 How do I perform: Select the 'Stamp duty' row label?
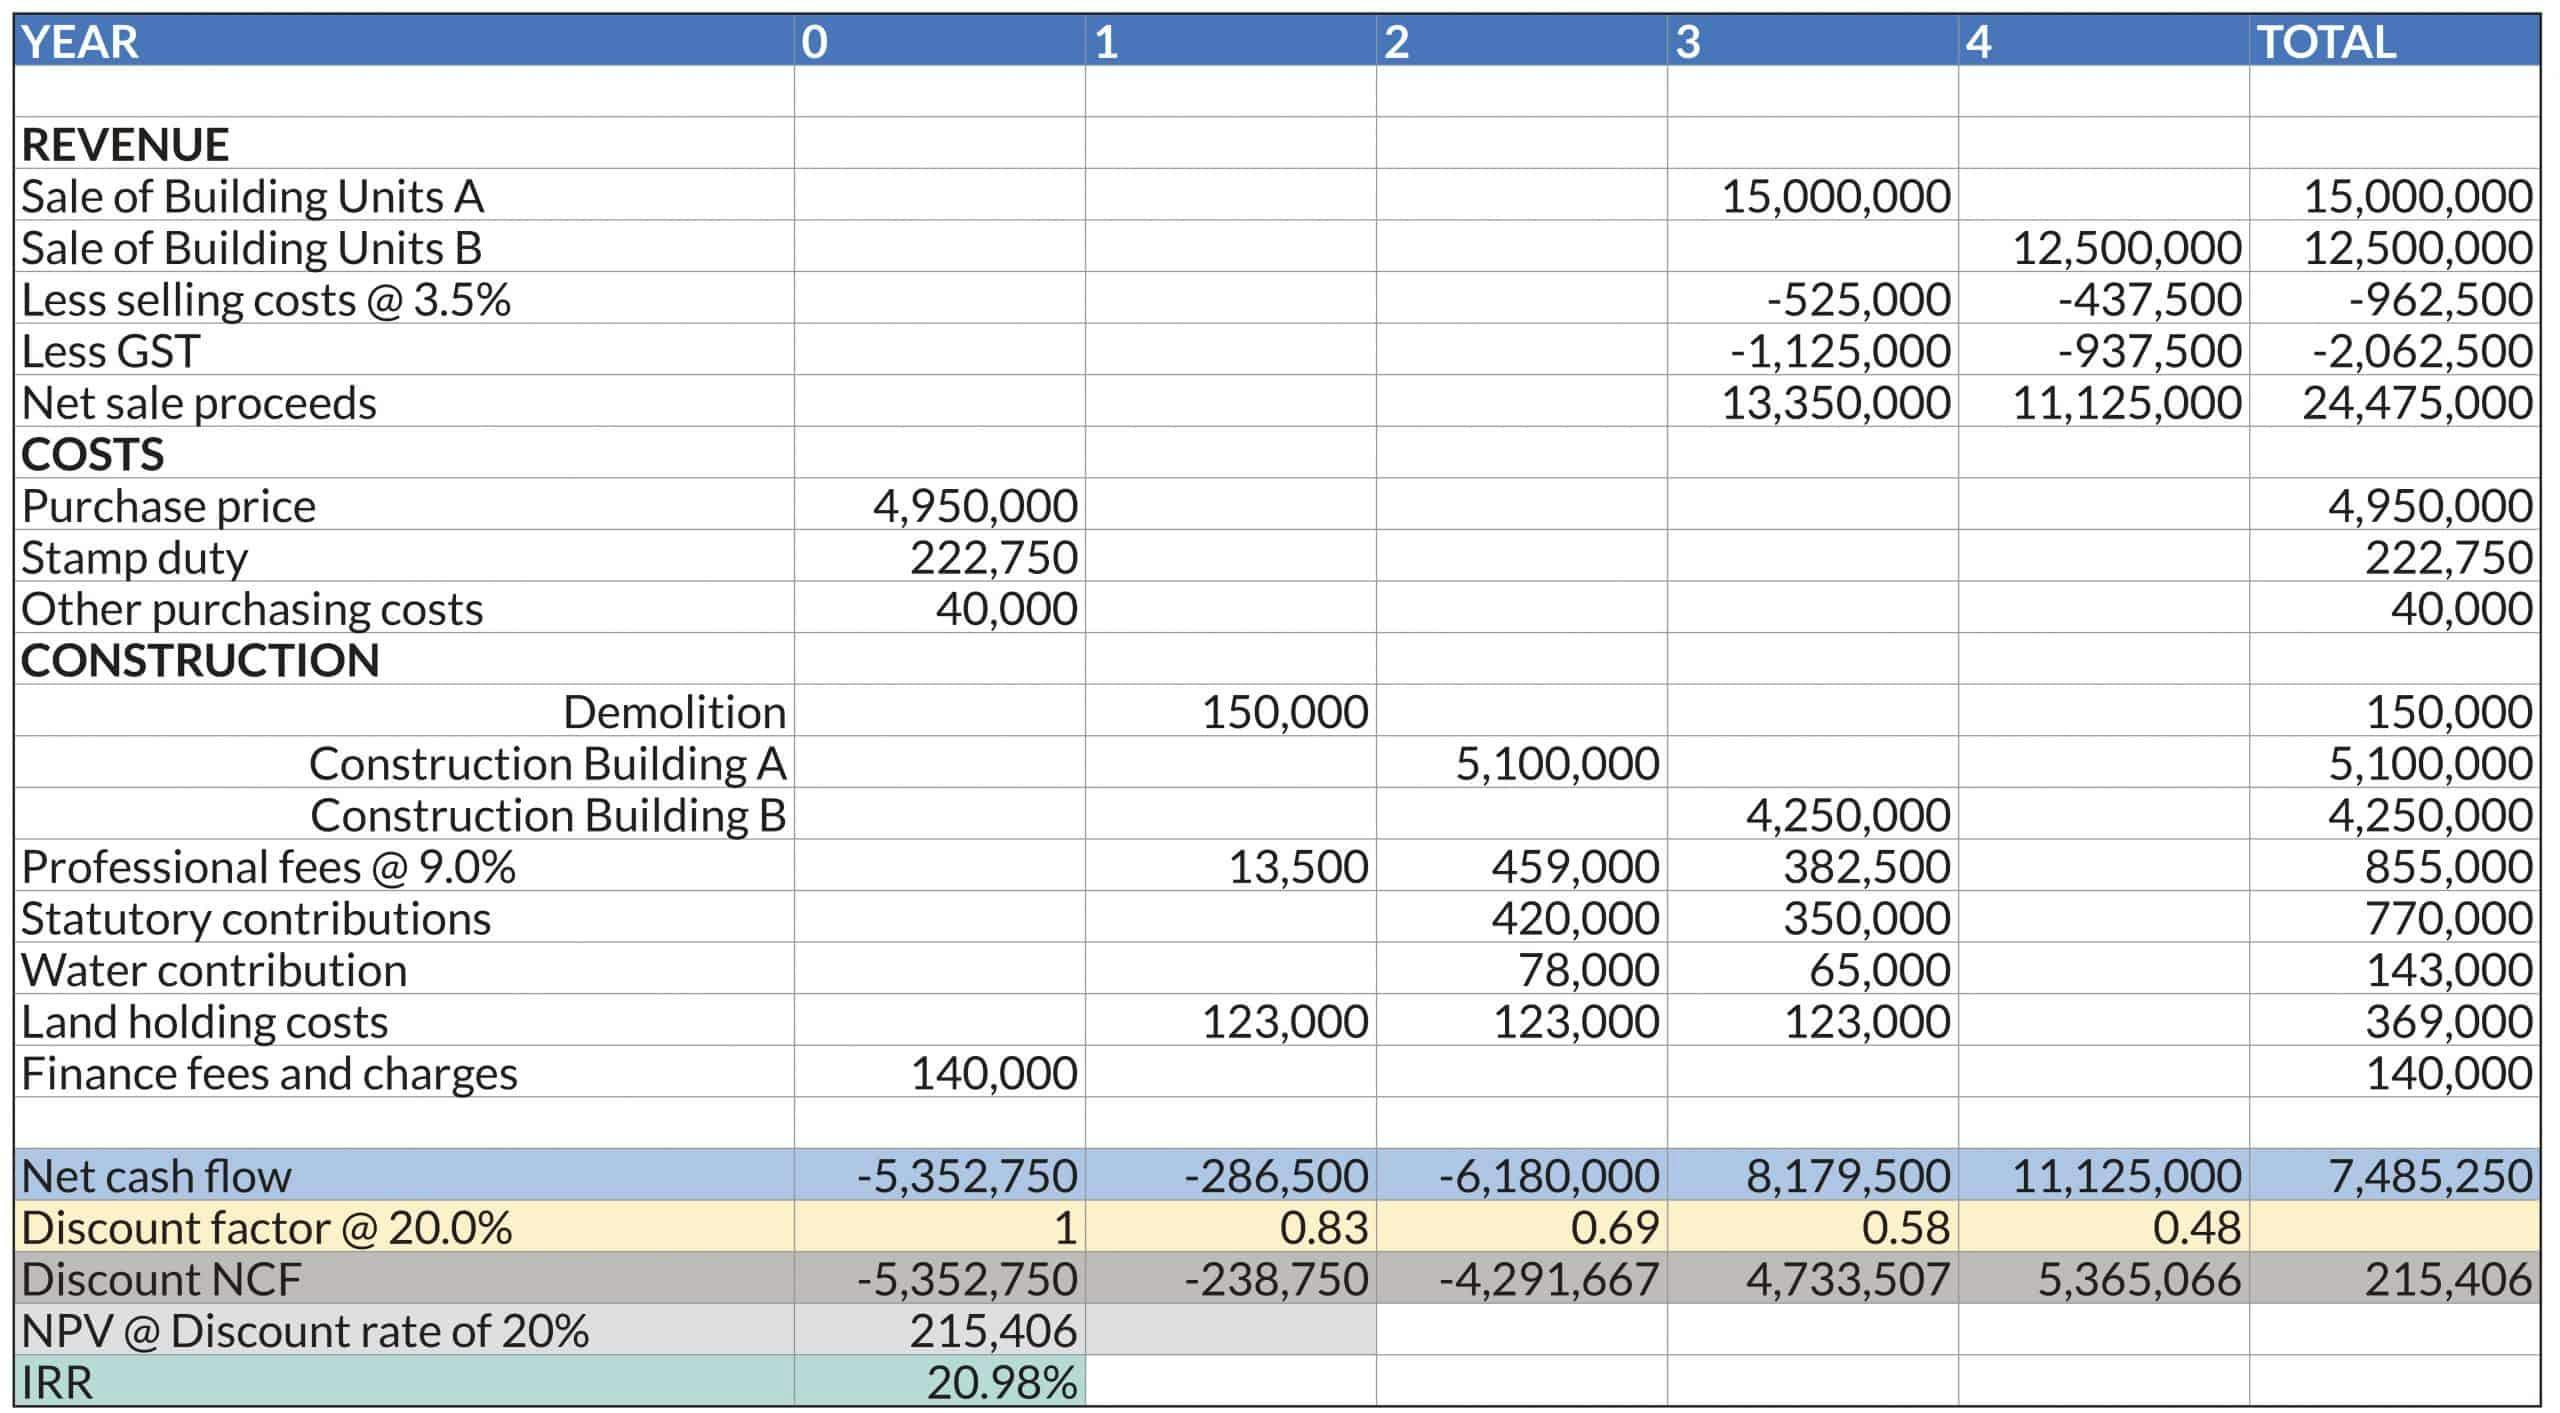point(134,558)
